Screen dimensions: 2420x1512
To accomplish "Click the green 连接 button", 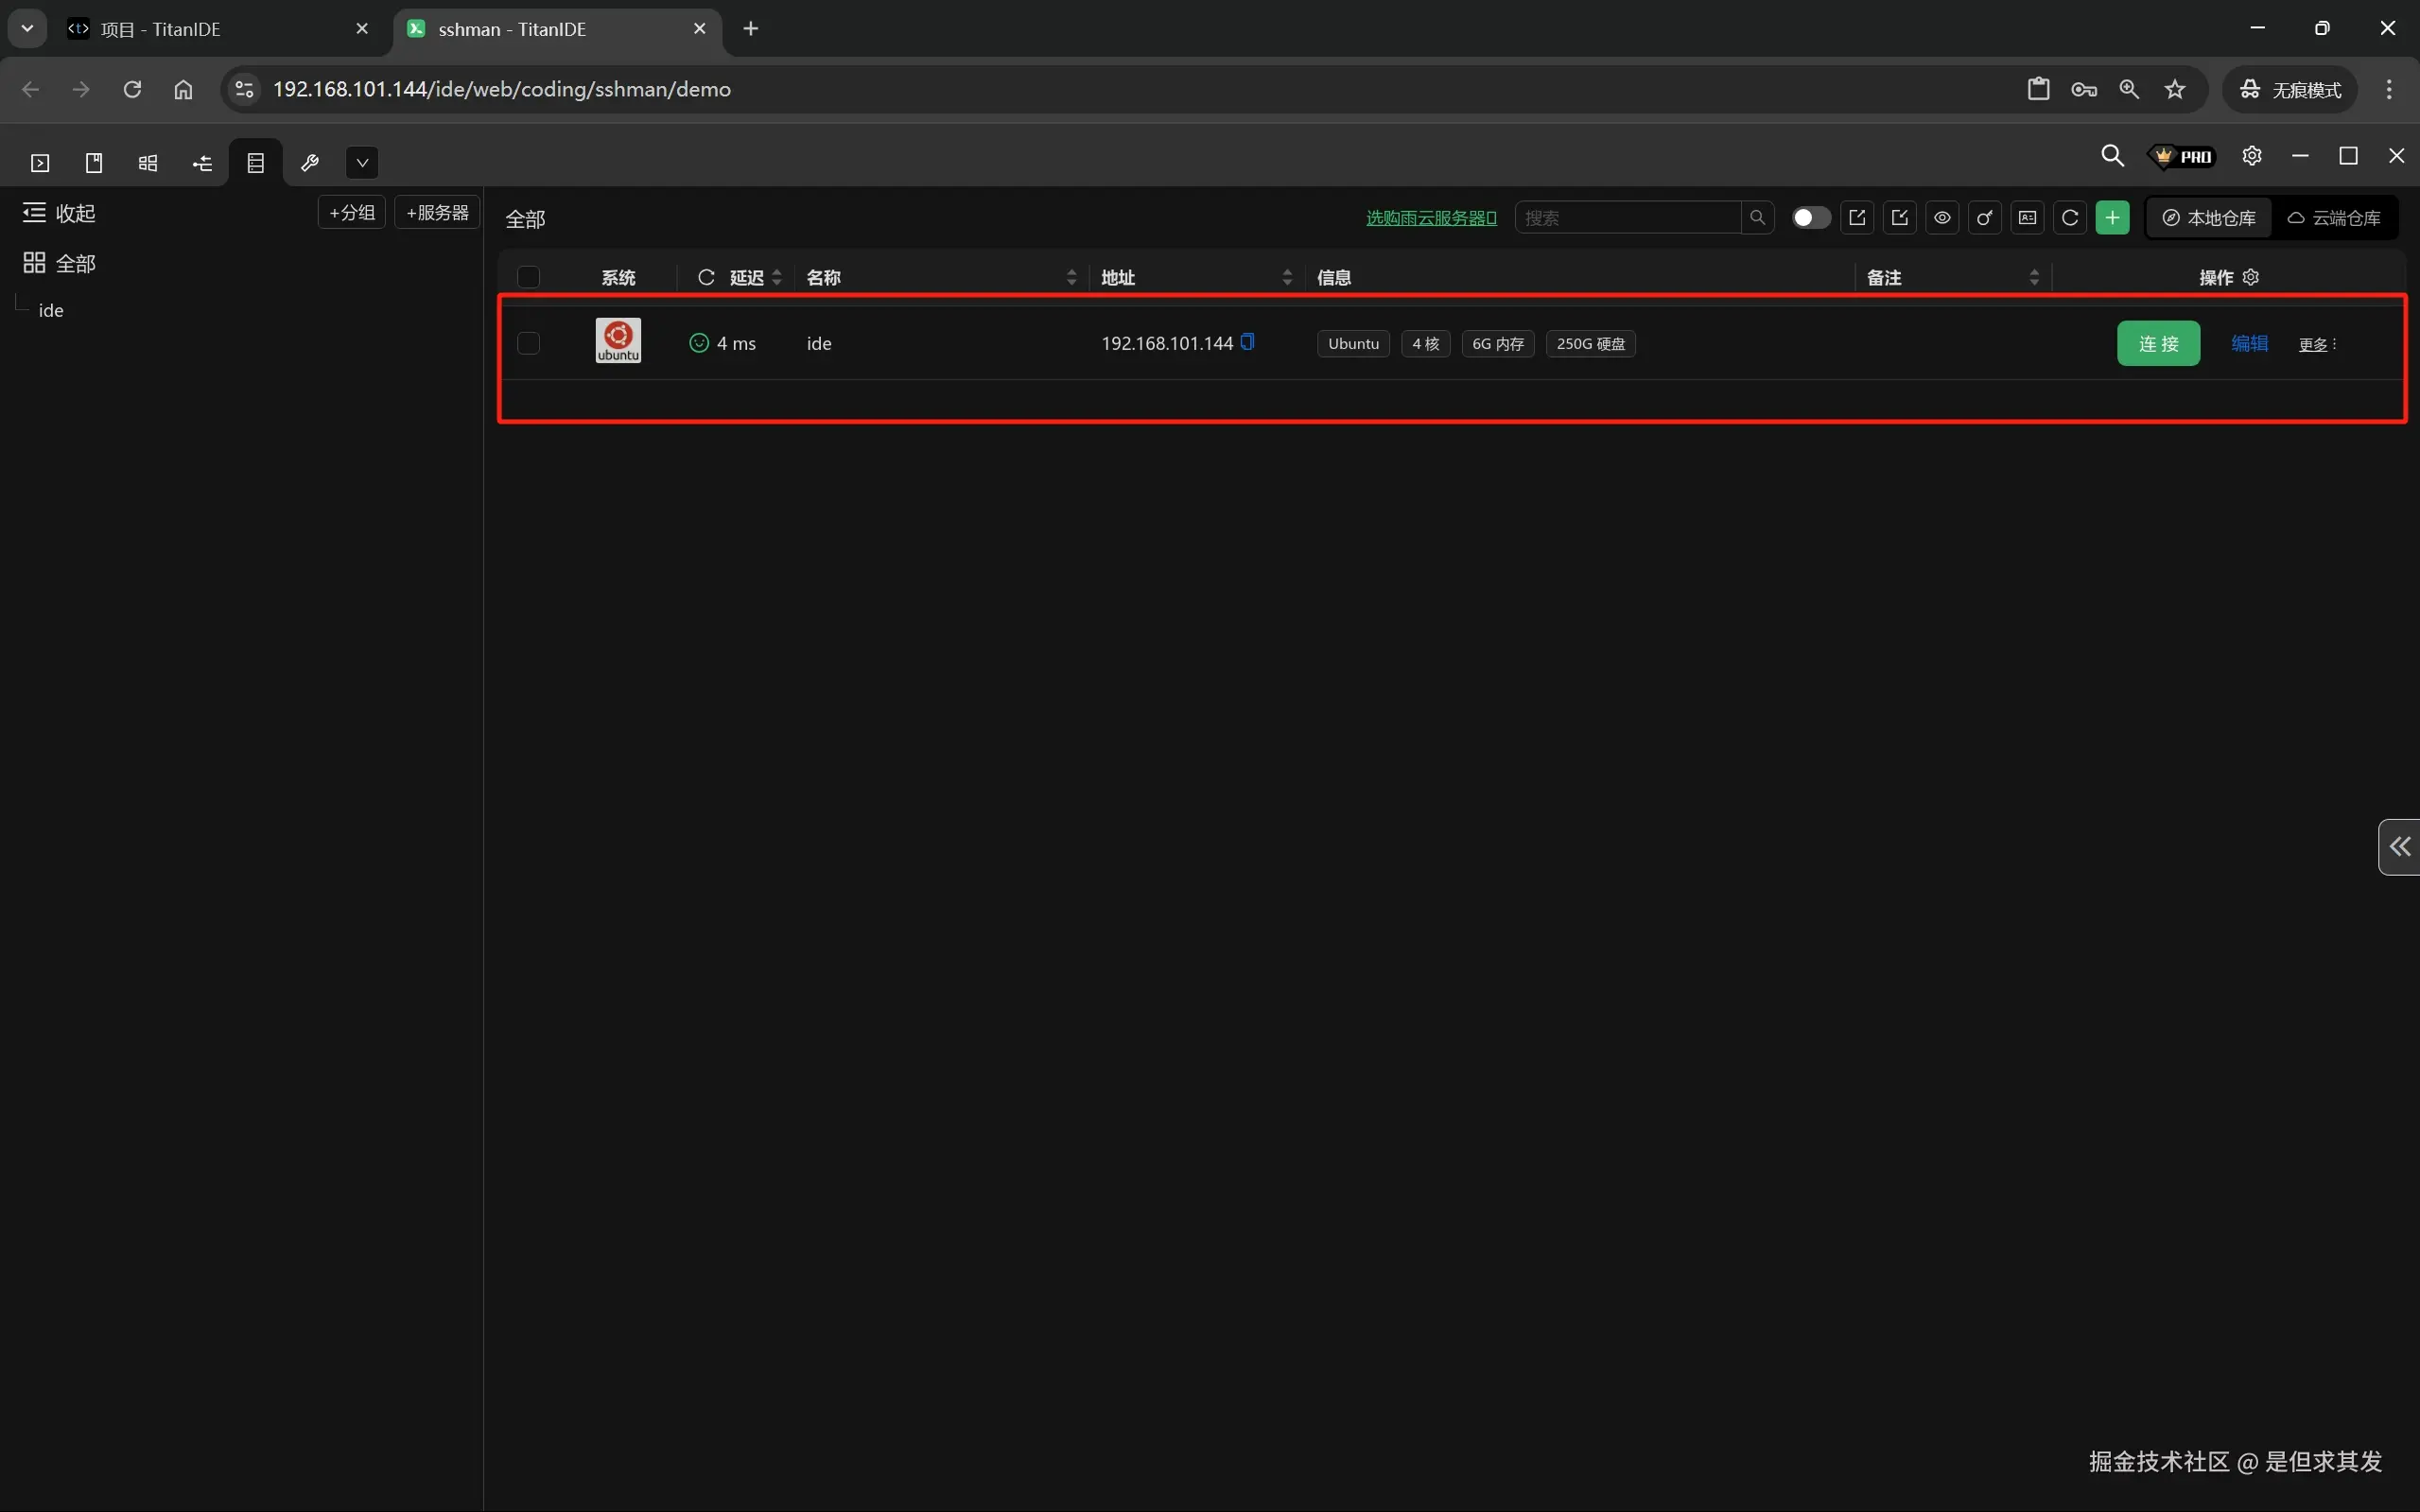I will 2158,343.
